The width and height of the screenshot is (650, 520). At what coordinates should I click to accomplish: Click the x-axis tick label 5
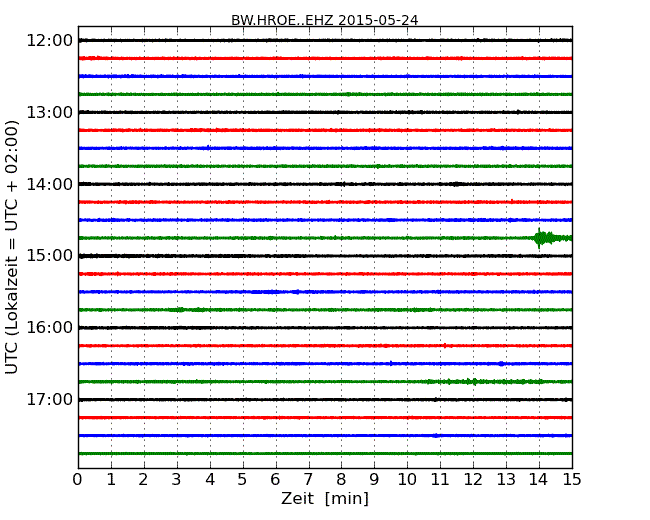click(x=243, y=480)
